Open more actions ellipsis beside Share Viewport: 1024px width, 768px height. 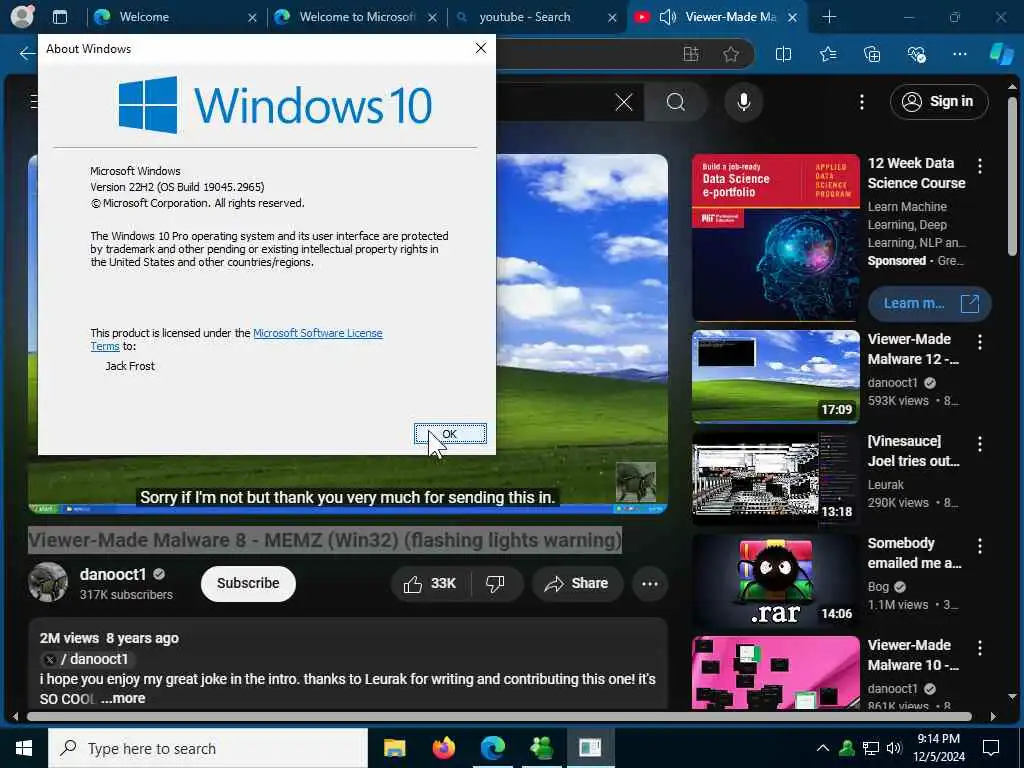(650, 584)
